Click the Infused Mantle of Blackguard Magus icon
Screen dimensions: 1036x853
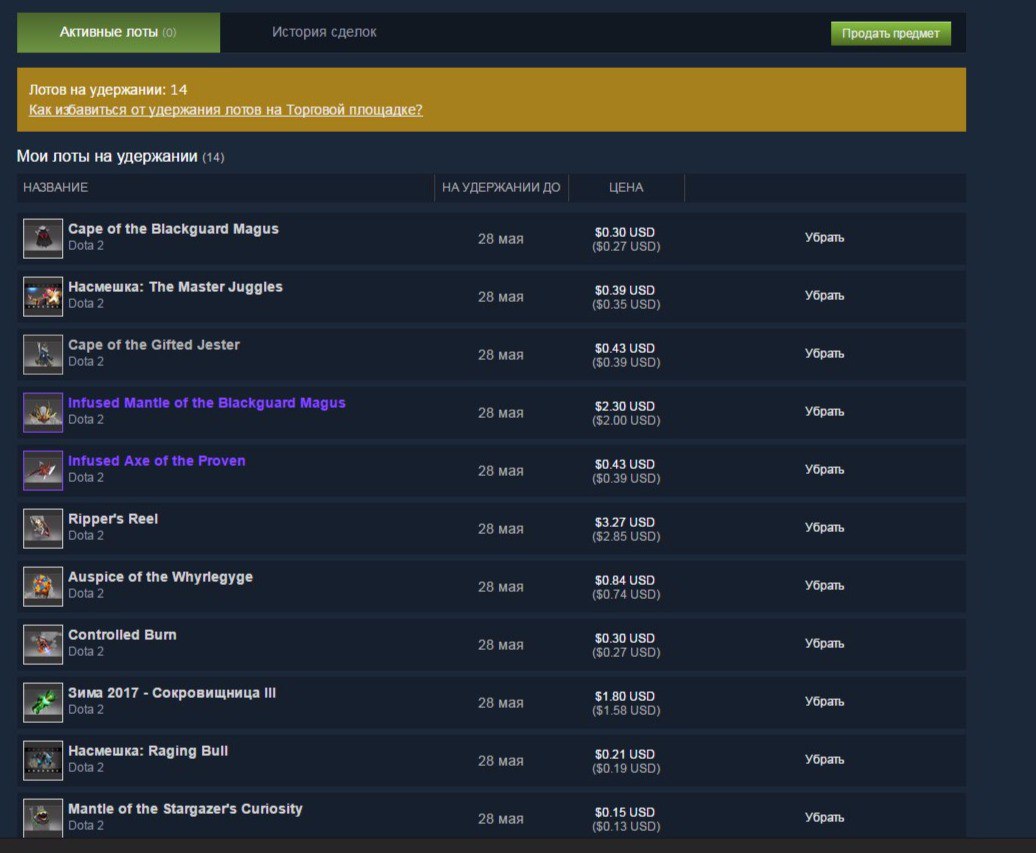(43, 412)
